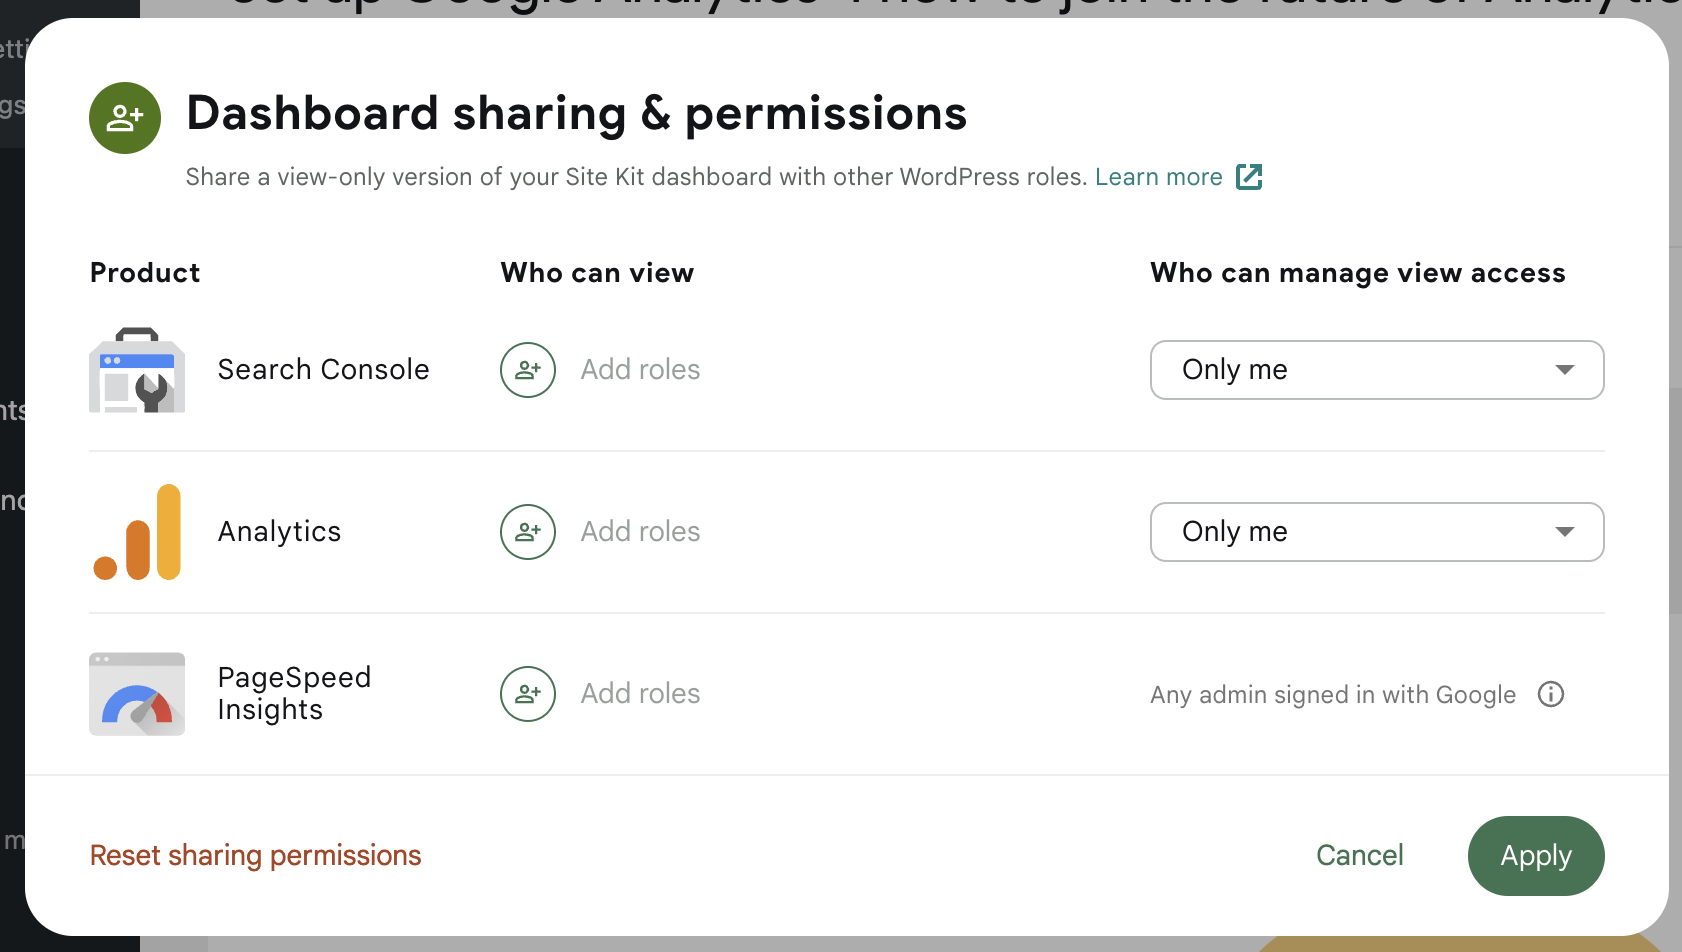1682x952 pixels.
Task: Click 'Add roles' text for Search Console
Action: point(640,370)
